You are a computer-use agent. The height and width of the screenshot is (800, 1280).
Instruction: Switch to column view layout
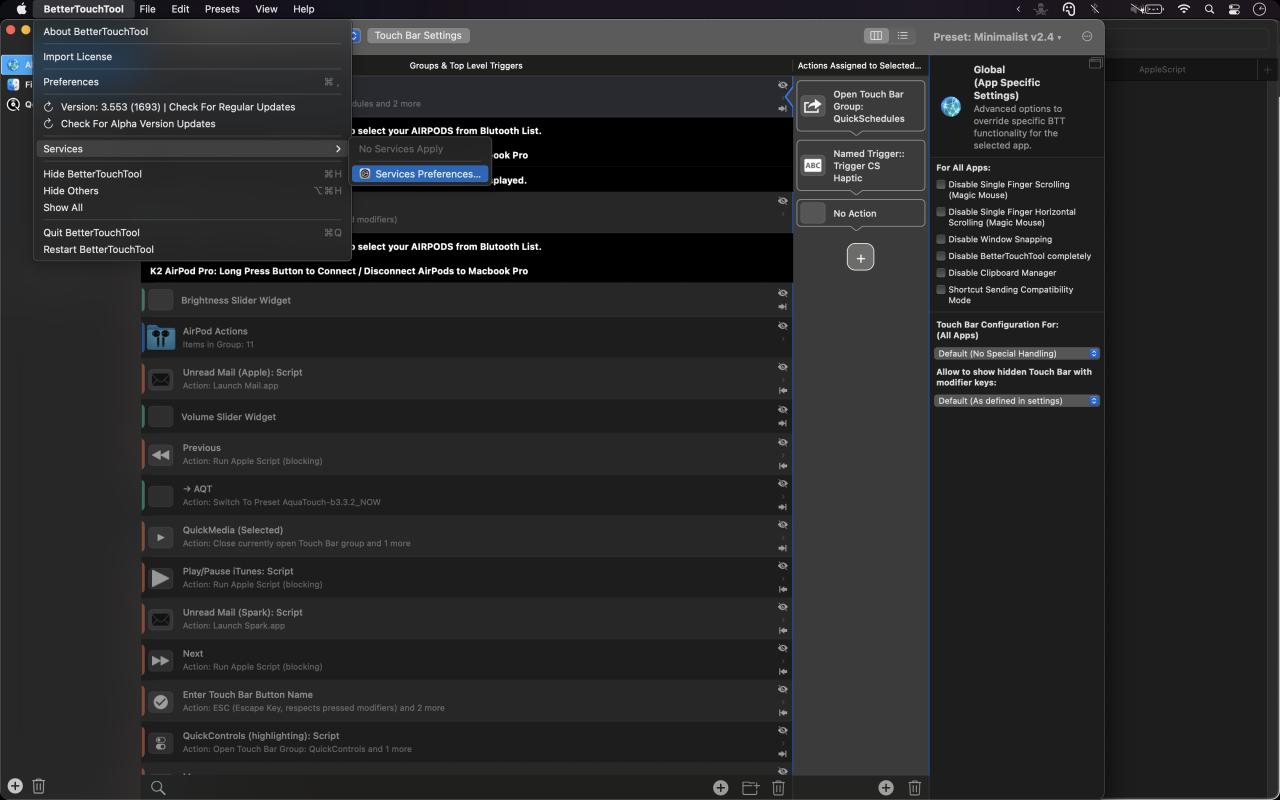[876, 36]
